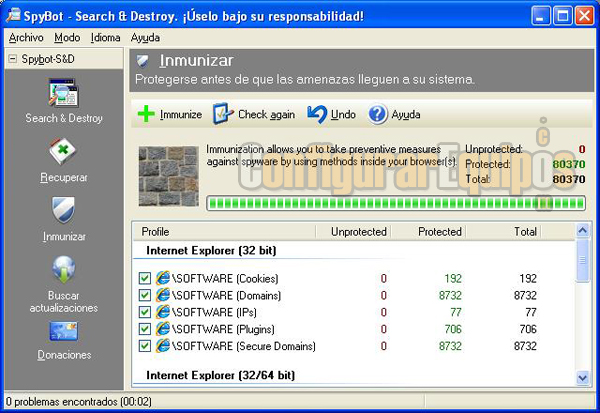The width and height of the screenshot is (600, 413).
Task: Select the Internet Explorer (32 bit) group heading
Action: click(x=211, y=250)
